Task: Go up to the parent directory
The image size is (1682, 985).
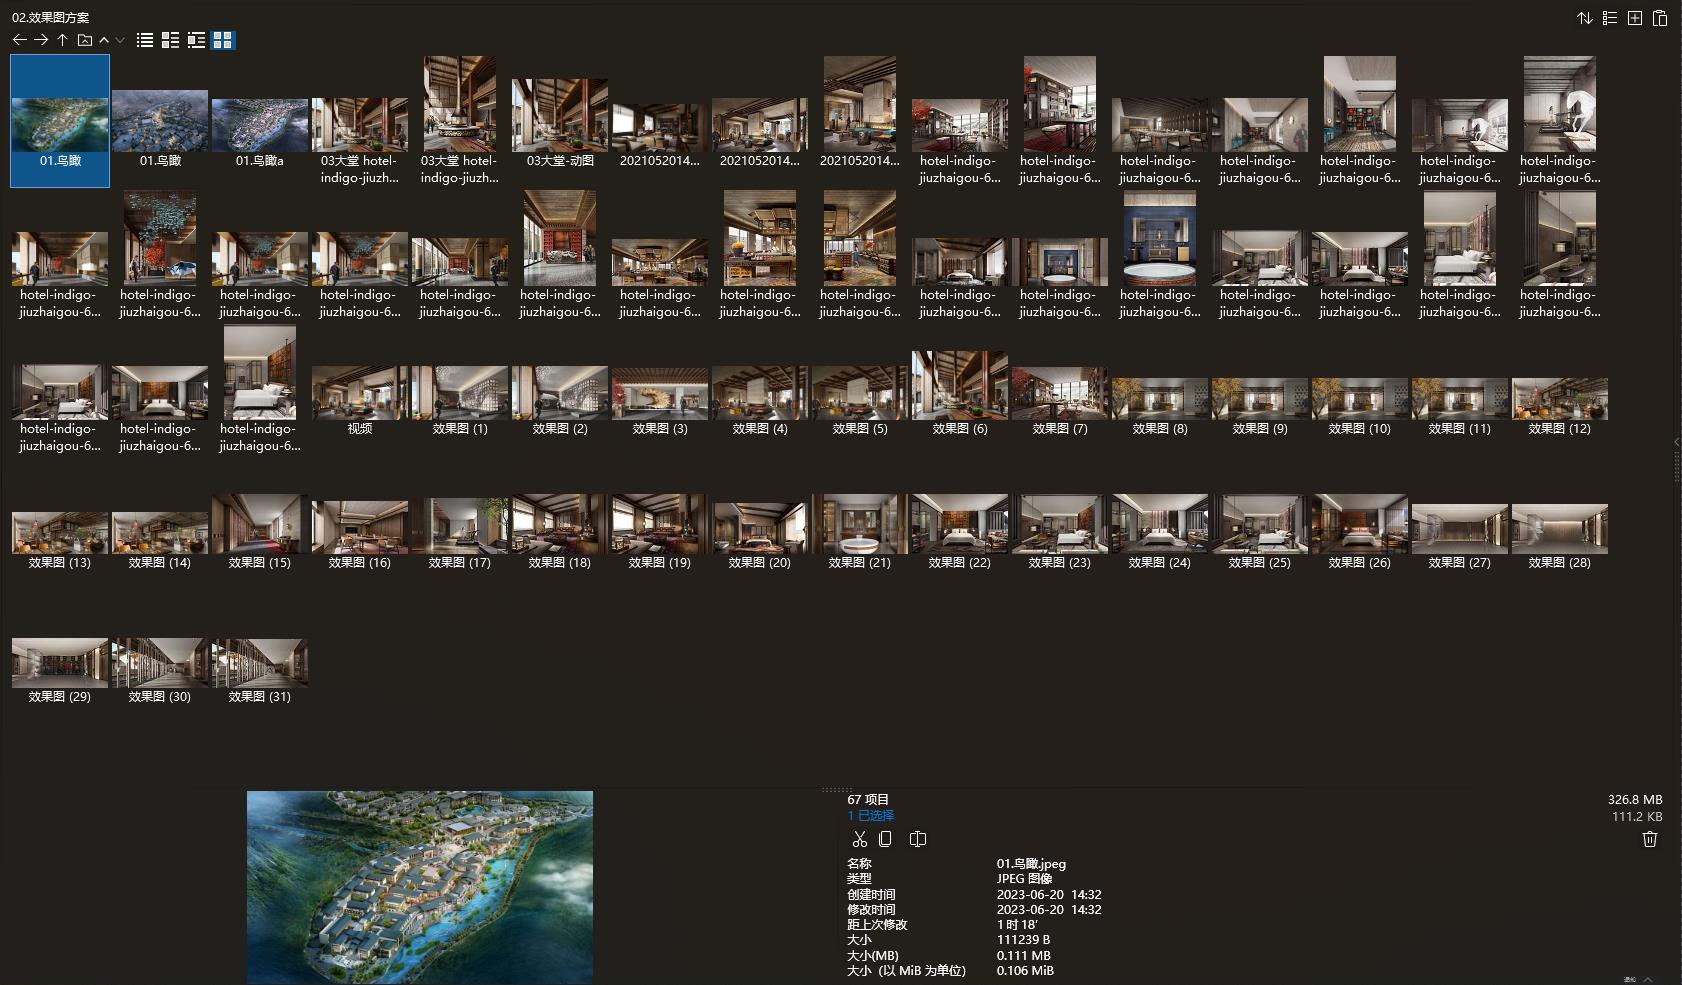Action: 62,40
